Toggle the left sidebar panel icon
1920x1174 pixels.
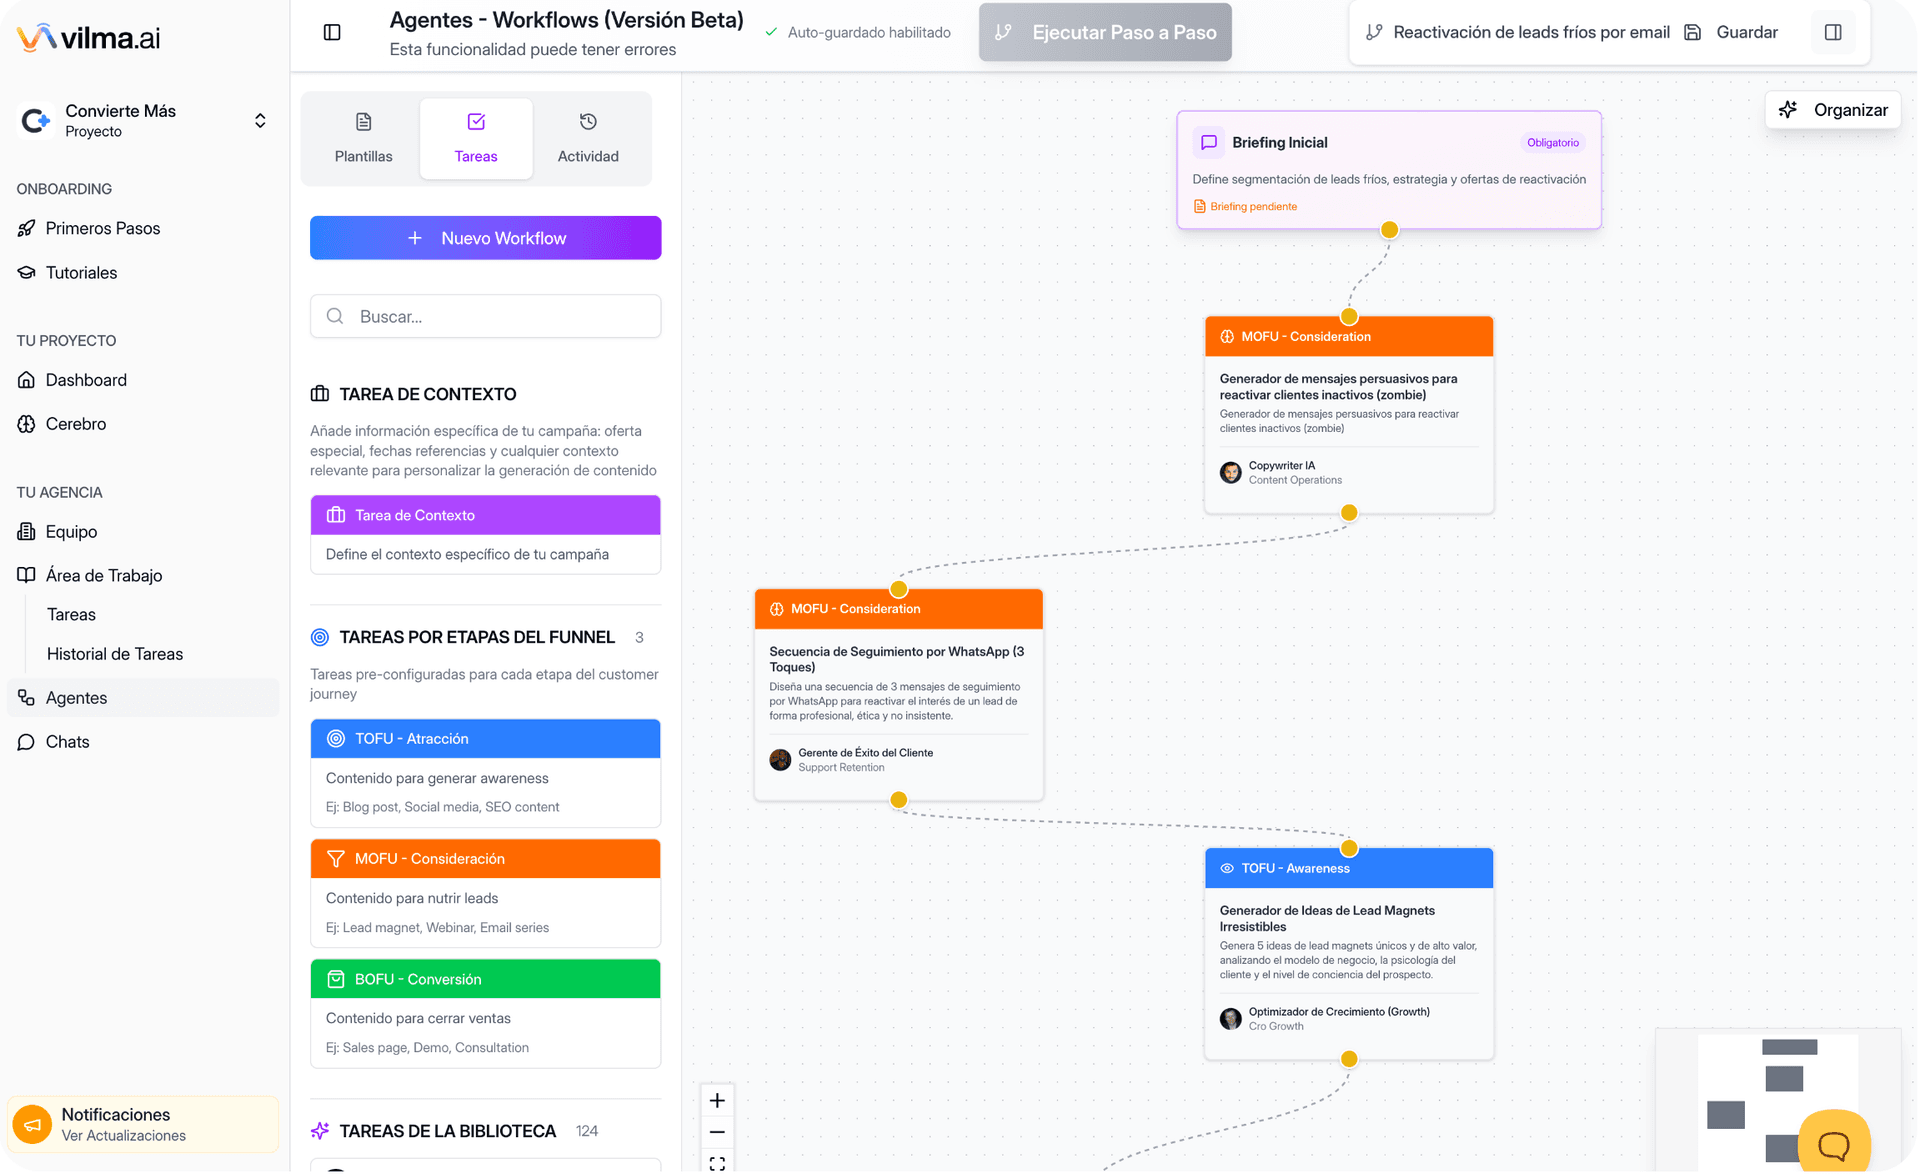[x=332, y=33]
